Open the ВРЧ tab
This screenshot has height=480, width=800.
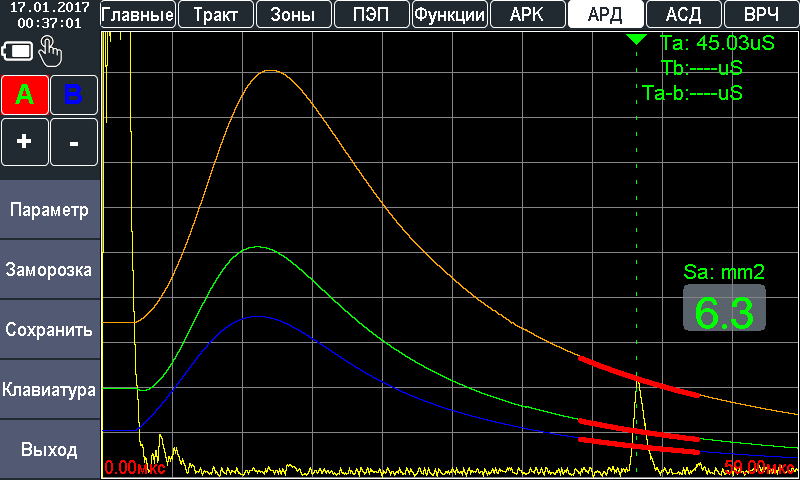click(761, 14)
